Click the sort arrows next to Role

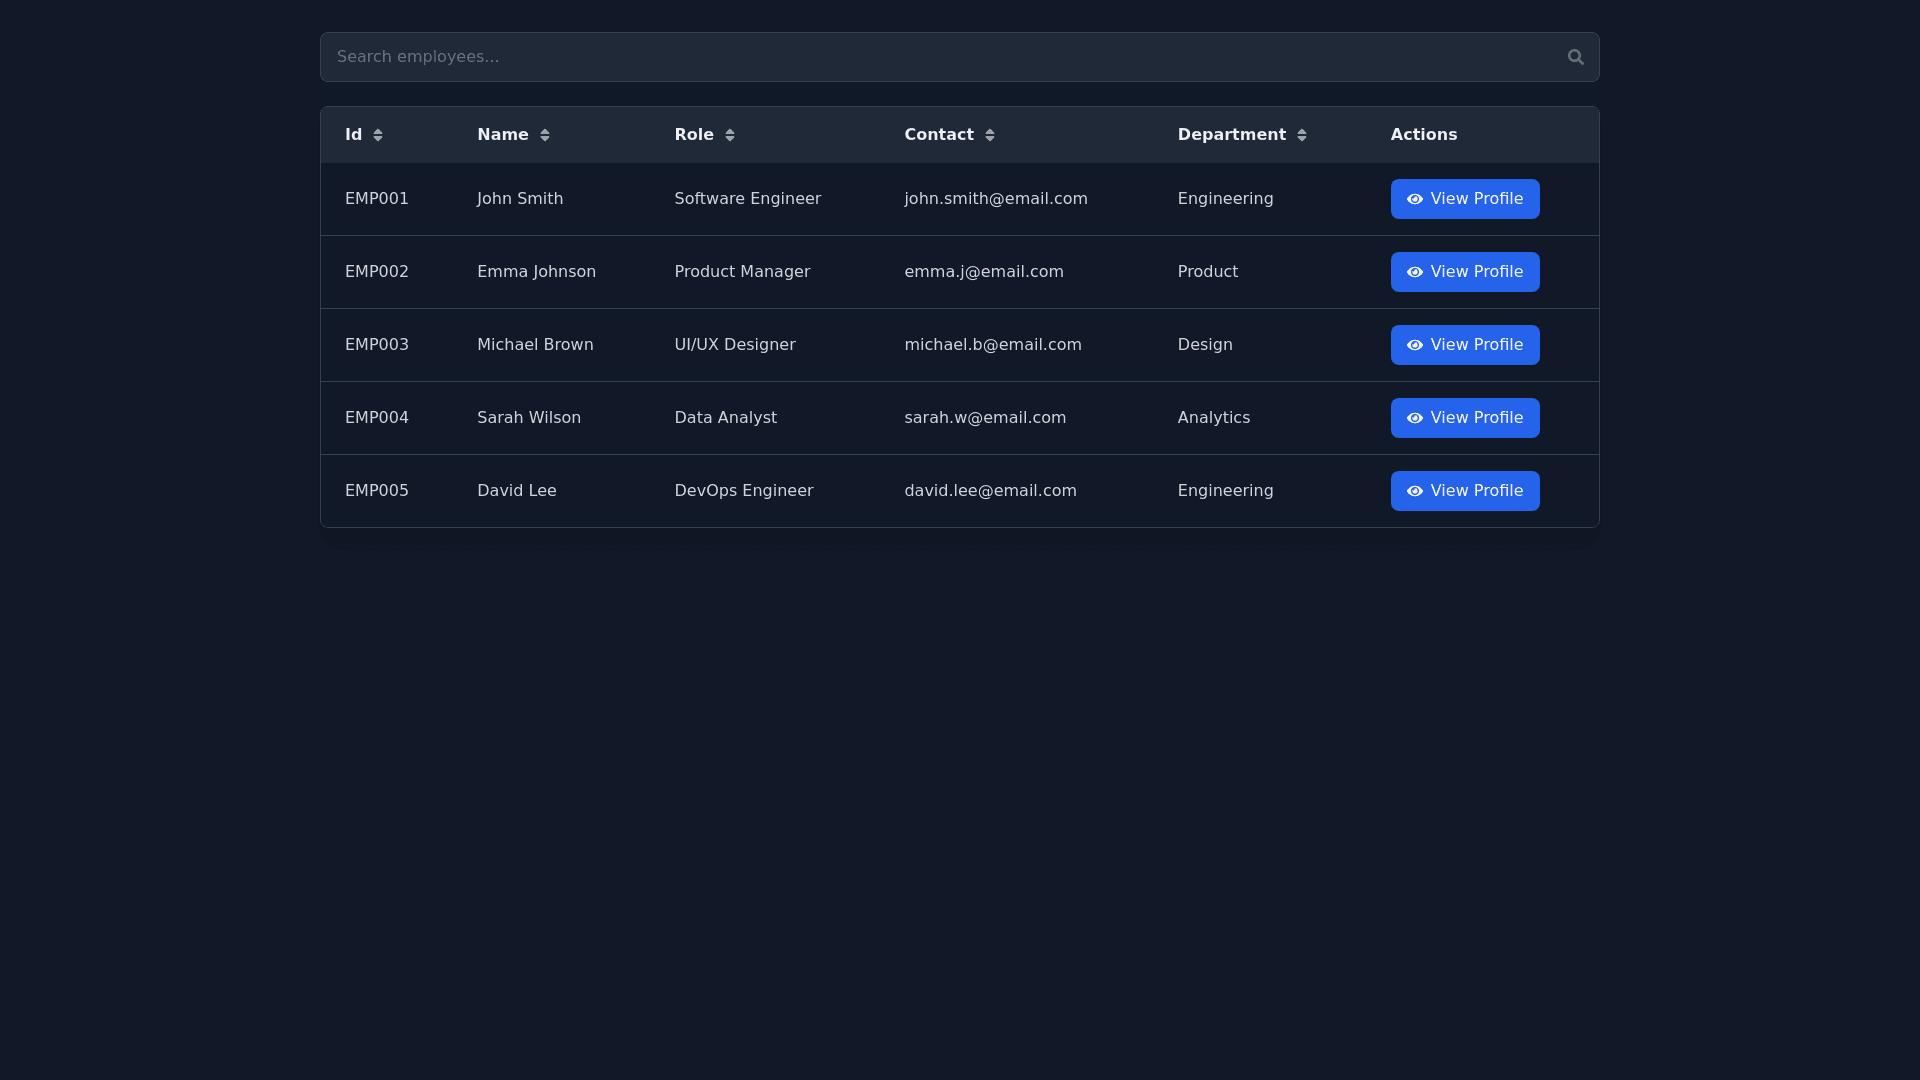730,135
